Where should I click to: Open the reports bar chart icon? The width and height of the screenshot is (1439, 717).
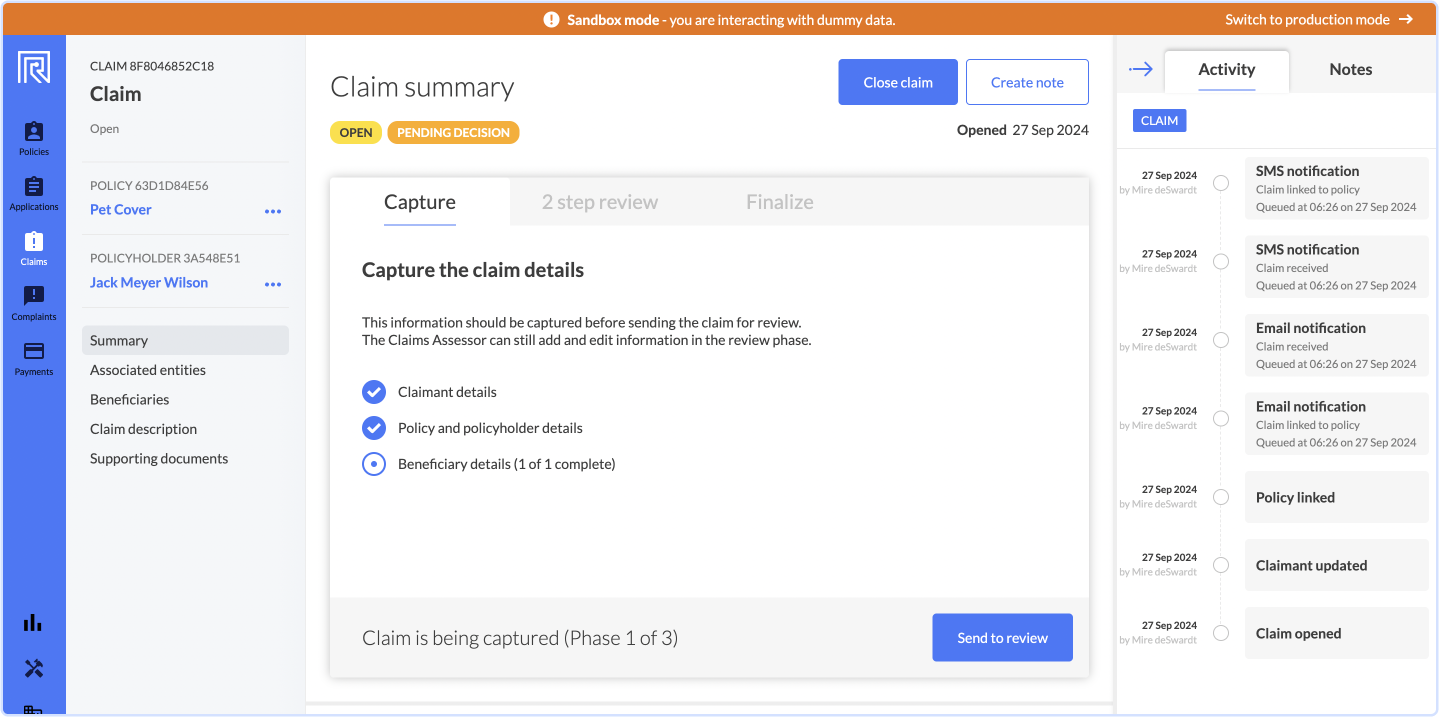(33, 622)
